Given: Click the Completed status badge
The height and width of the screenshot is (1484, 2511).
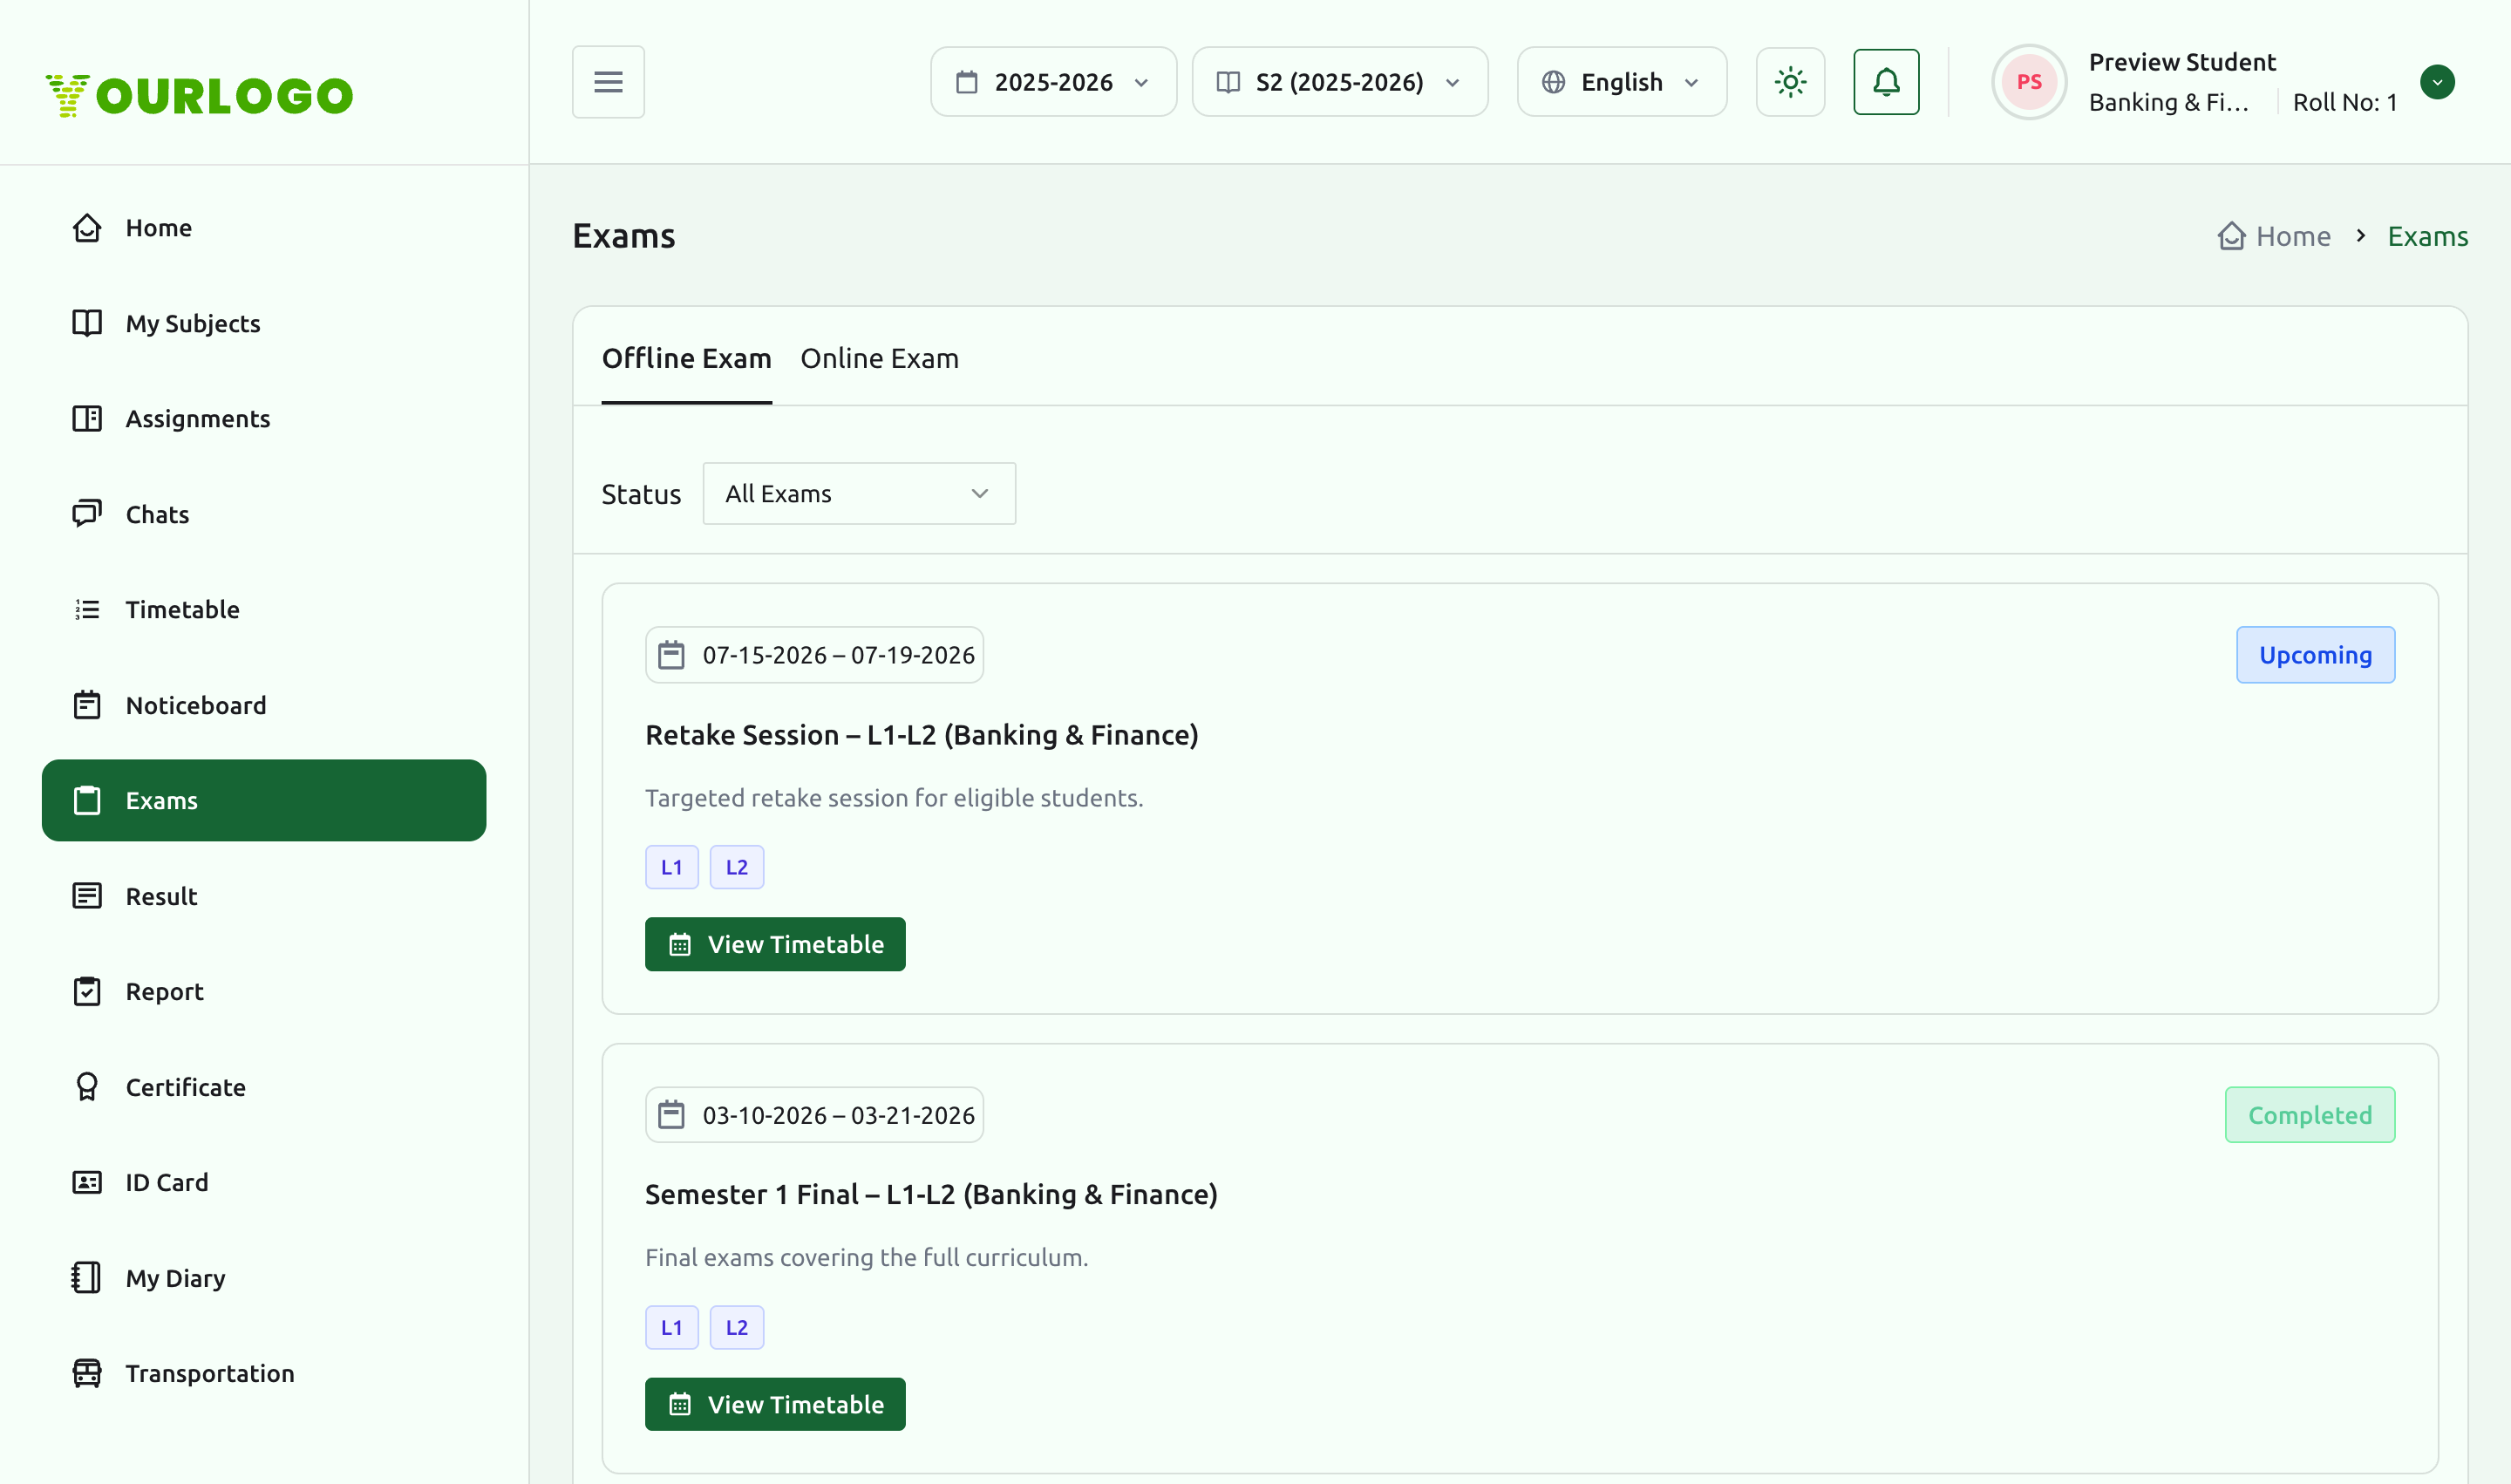Looking at the screenshot, I should [x=2309, y=1115].
